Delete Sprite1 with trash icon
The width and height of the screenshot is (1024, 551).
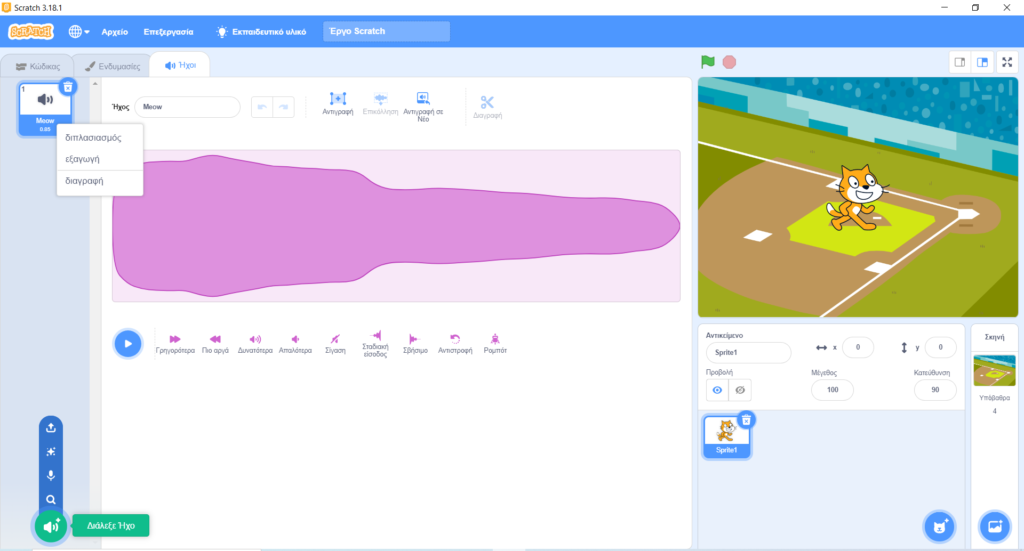746,420
